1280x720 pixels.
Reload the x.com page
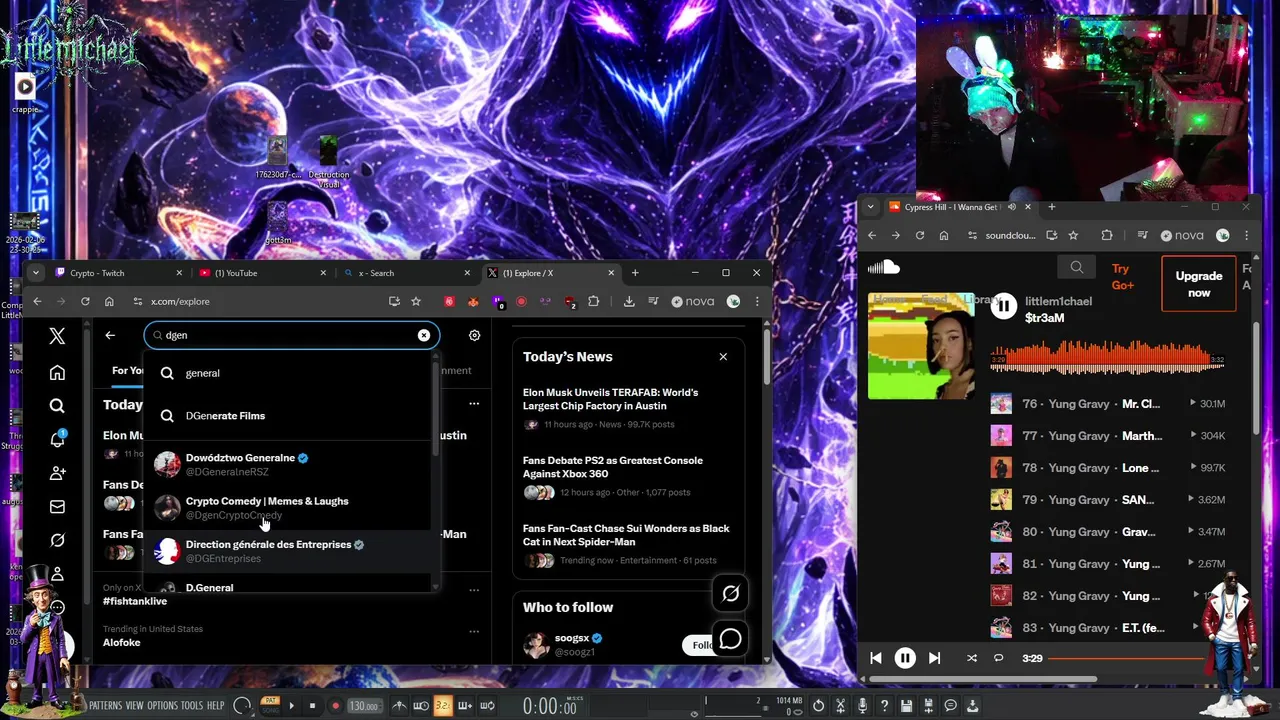(x=85, y=301)
